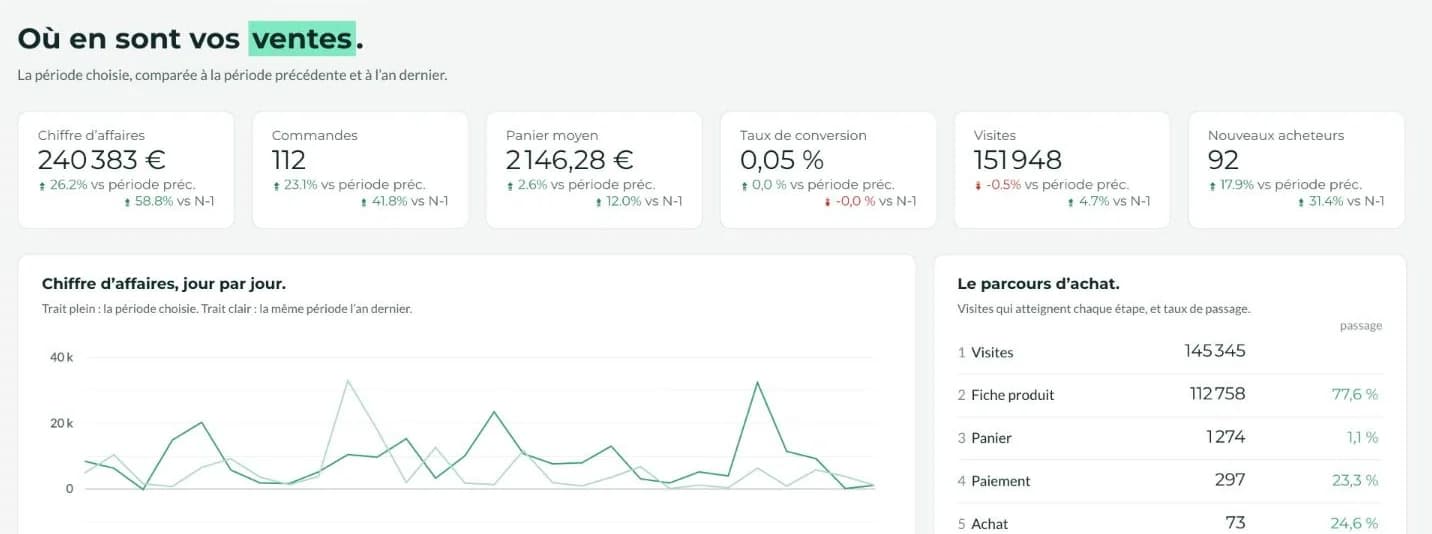The height and width of the screenshot is (534, 1432).
Task: Click the "0" y-axis label on the chart
Action: coord(70,489)
